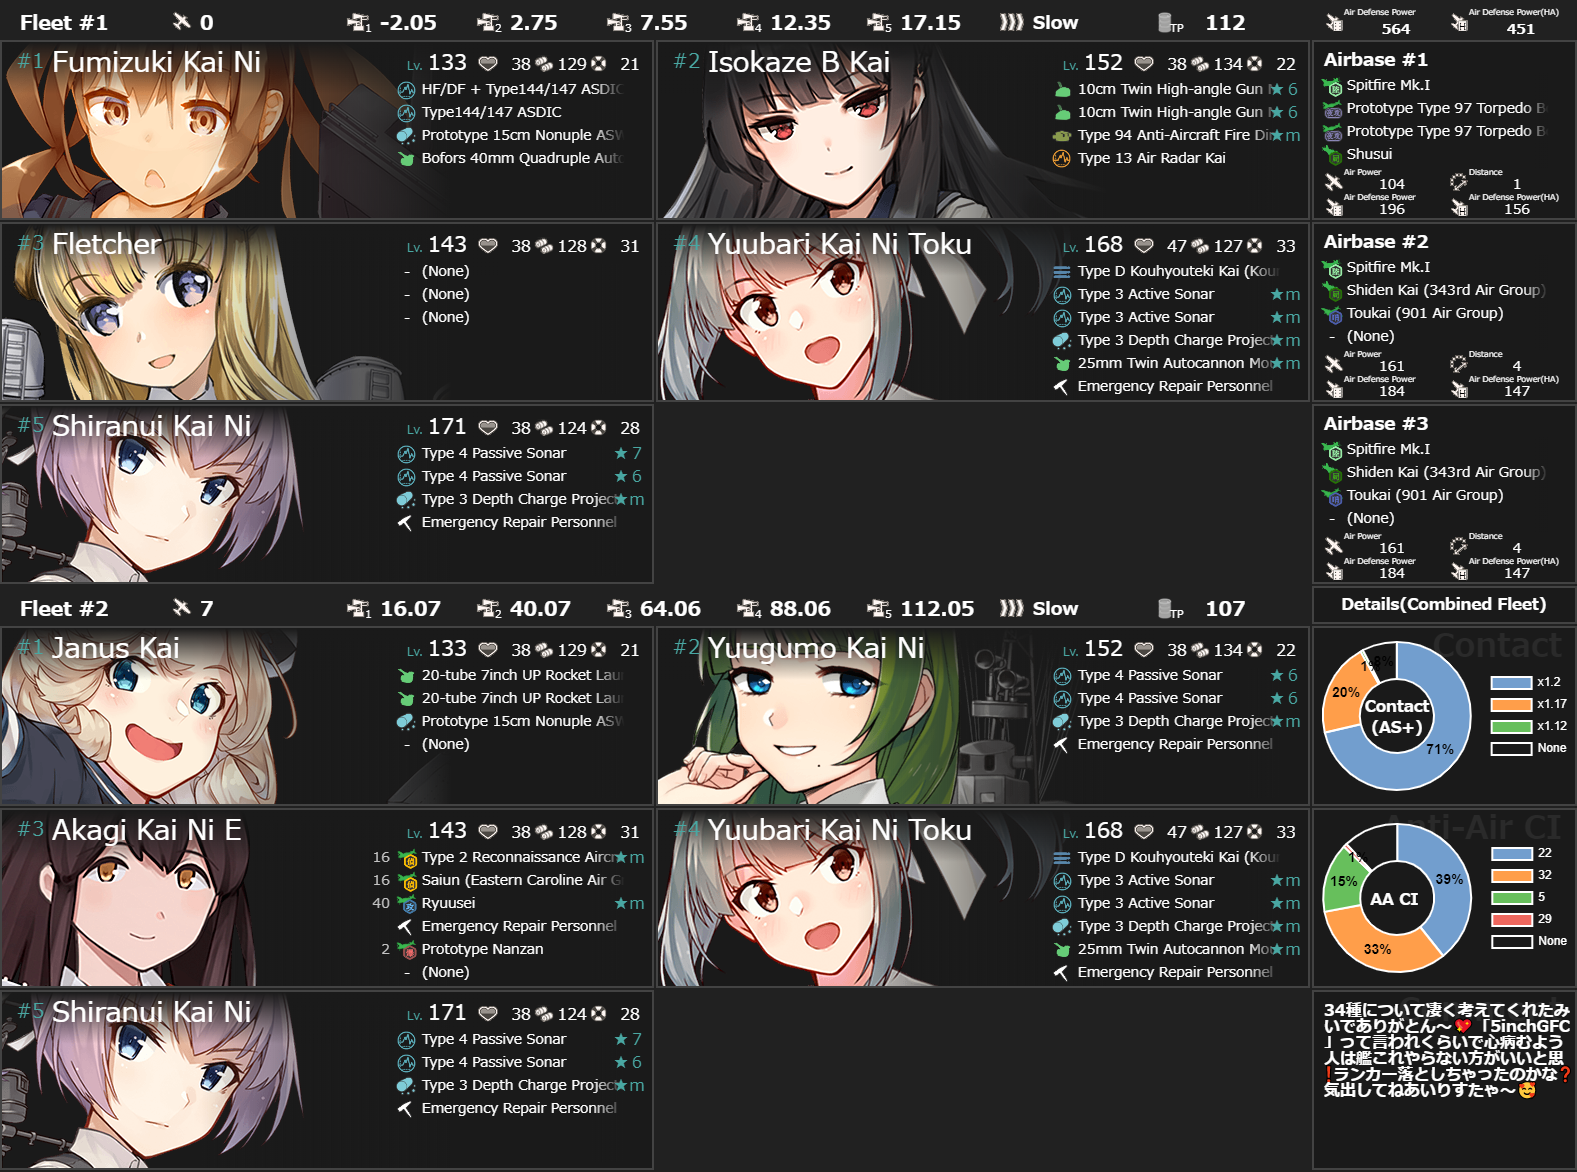Click the Air Defense Power(HA) icon beside 451
This screenshot has height=1172, width=1577.
click(x=1459, y=22)
